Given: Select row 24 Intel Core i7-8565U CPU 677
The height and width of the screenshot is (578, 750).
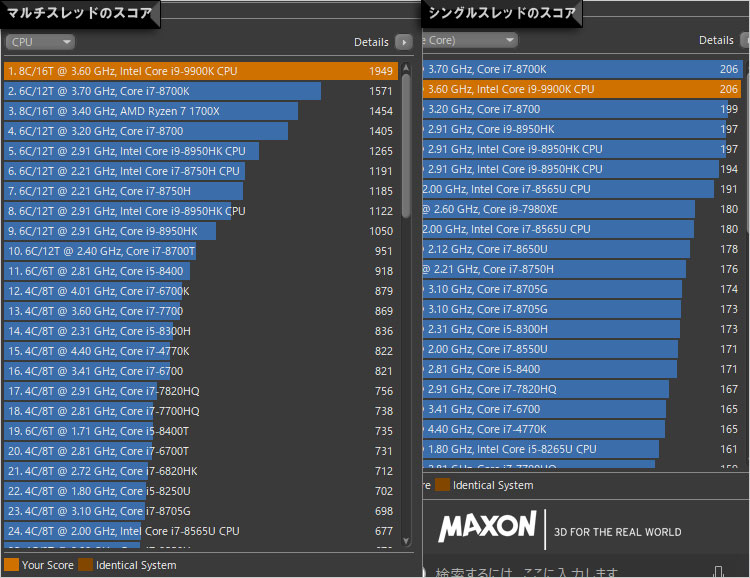Looking at the screenshot, I should click(x=201, y=531).
